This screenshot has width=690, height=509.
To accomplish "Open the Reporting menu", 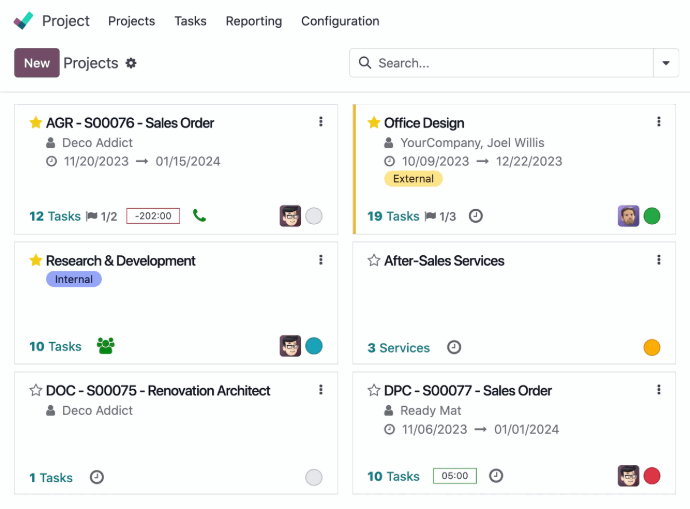I will (254, 21).
